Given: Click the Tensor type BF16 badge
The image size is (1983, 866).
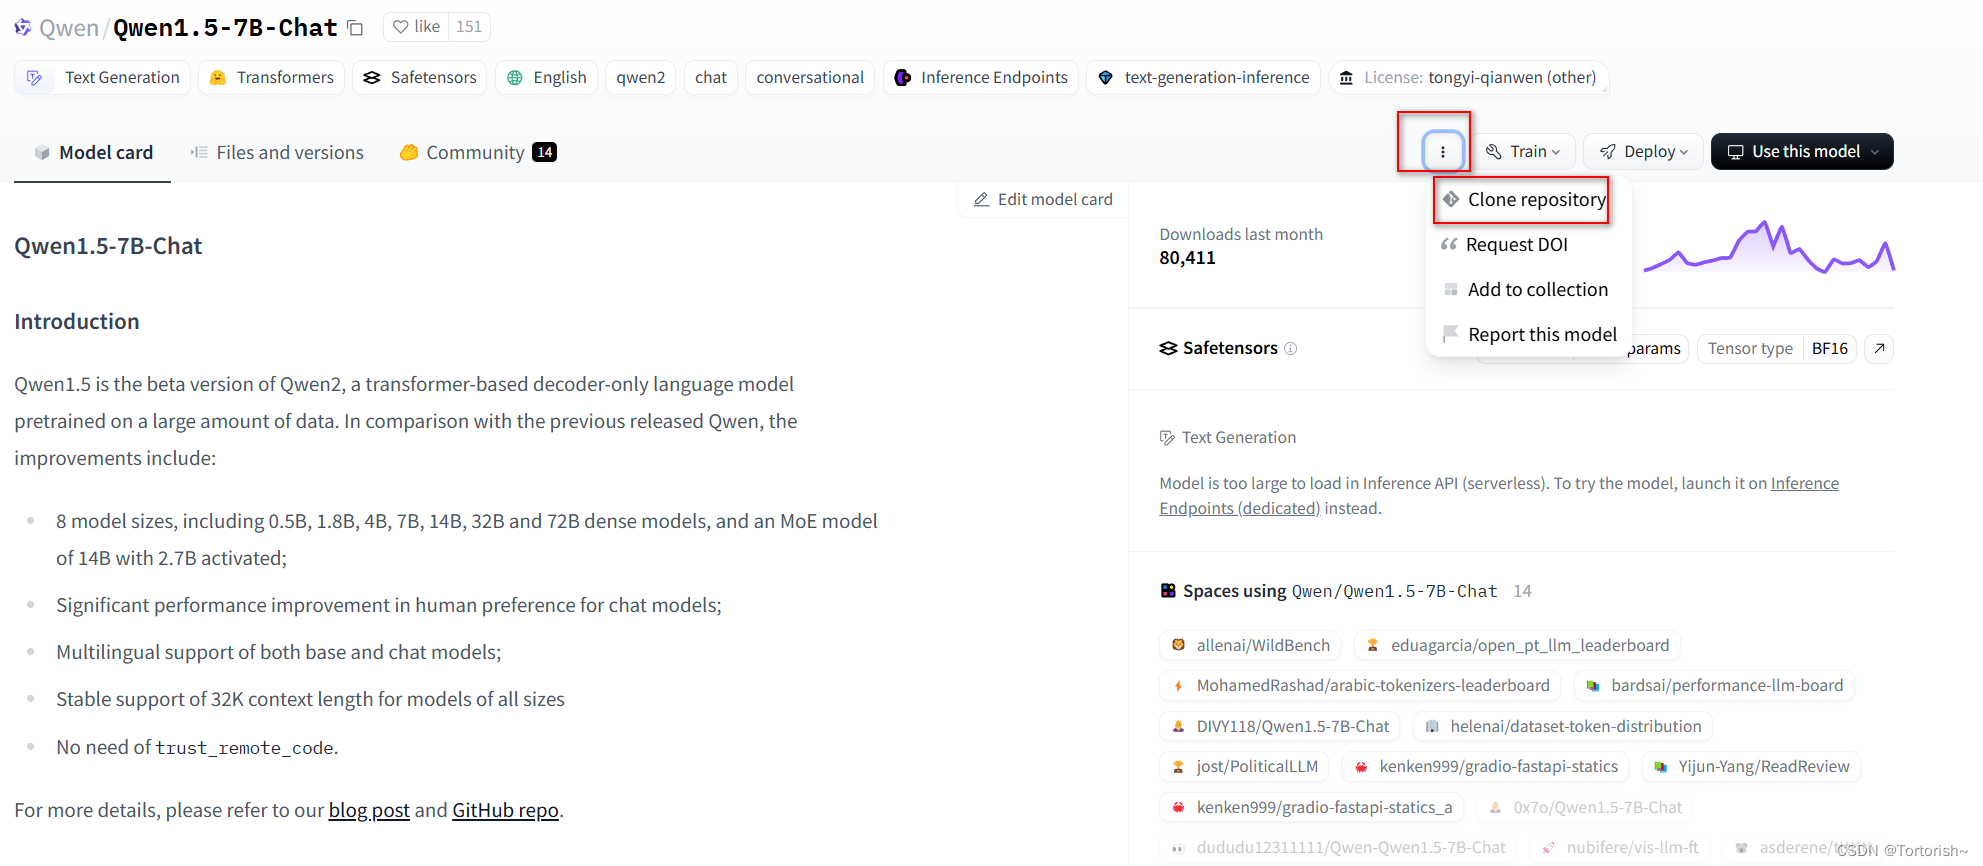Looking at the screenshot, I should [x=1777, y=348].
